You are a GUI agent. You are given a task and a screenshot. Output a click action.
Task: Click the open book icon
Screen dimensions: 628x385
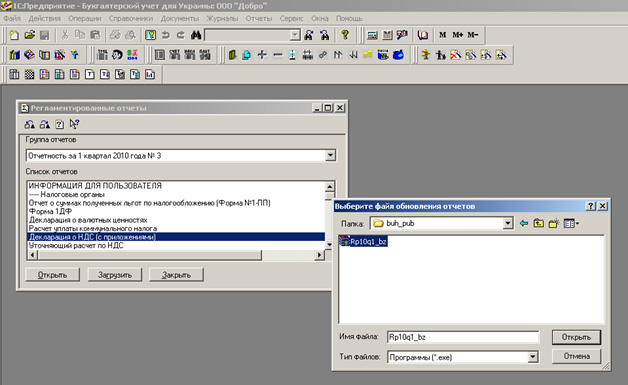pos(423,35)
